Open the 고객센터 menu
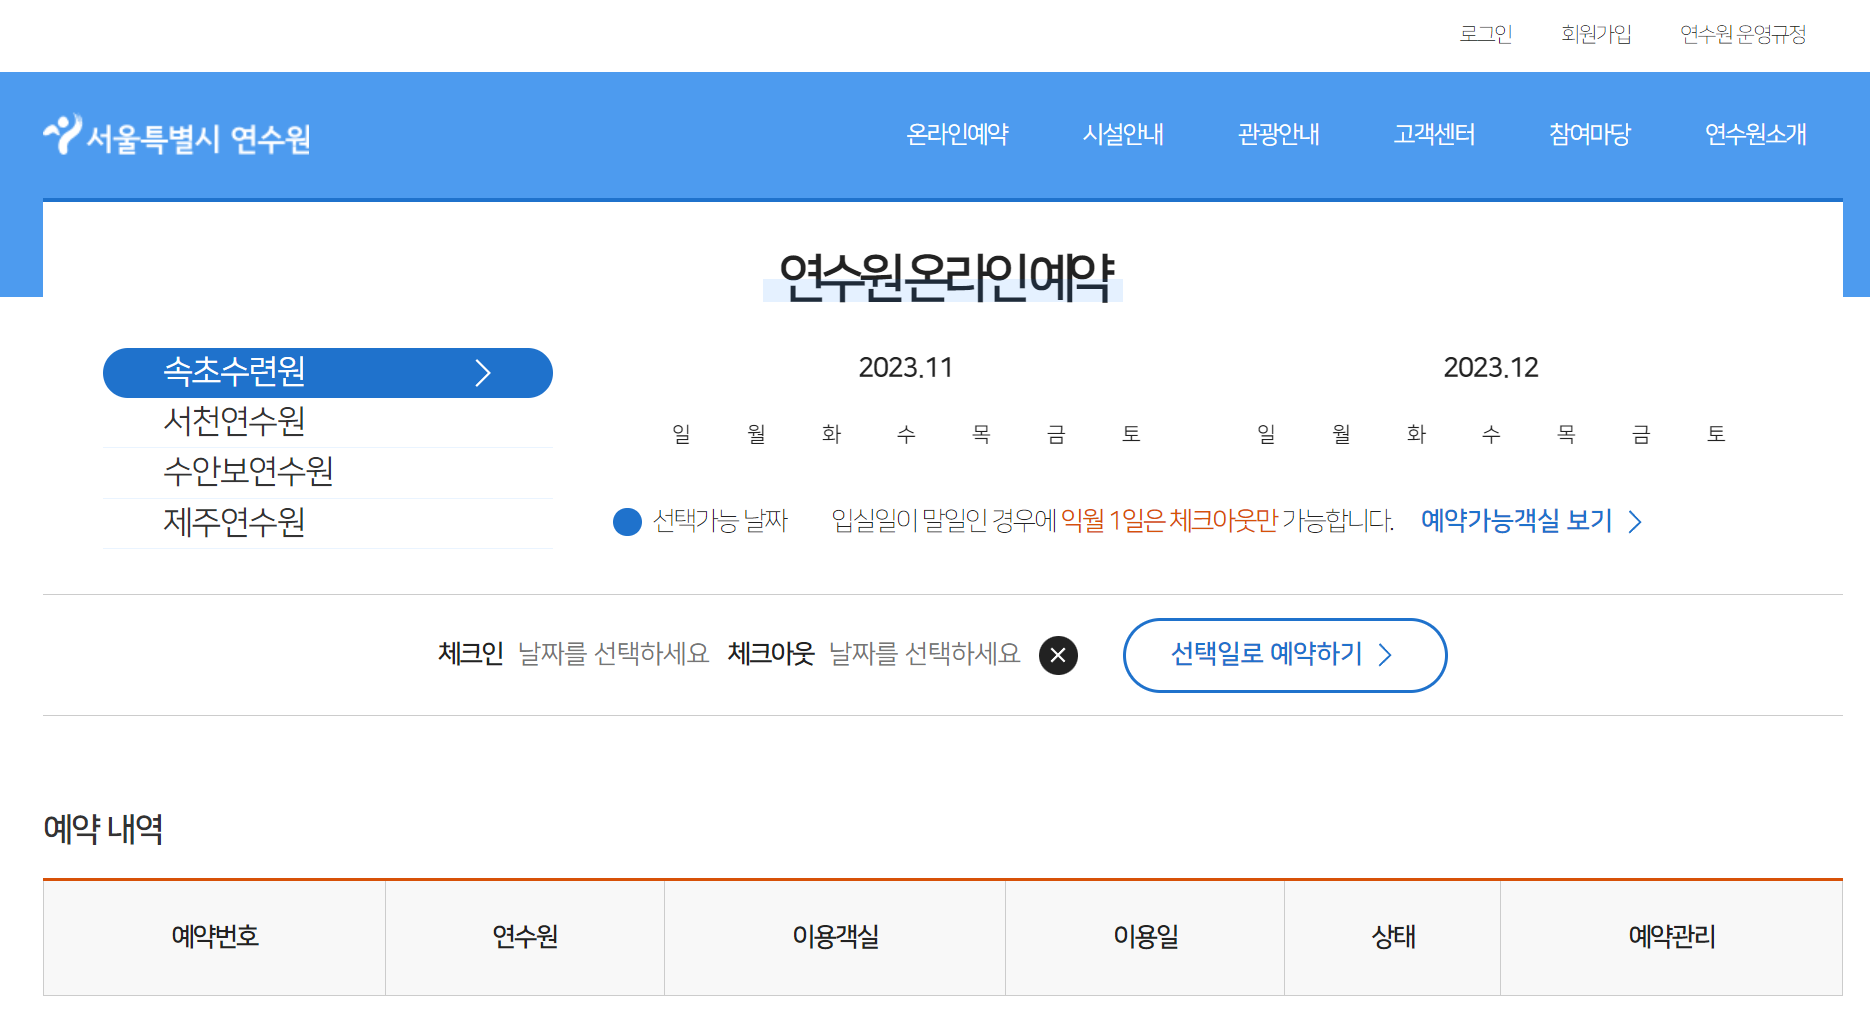1870x1036 pixels. pyautogui.click(x=1434, y=135)
